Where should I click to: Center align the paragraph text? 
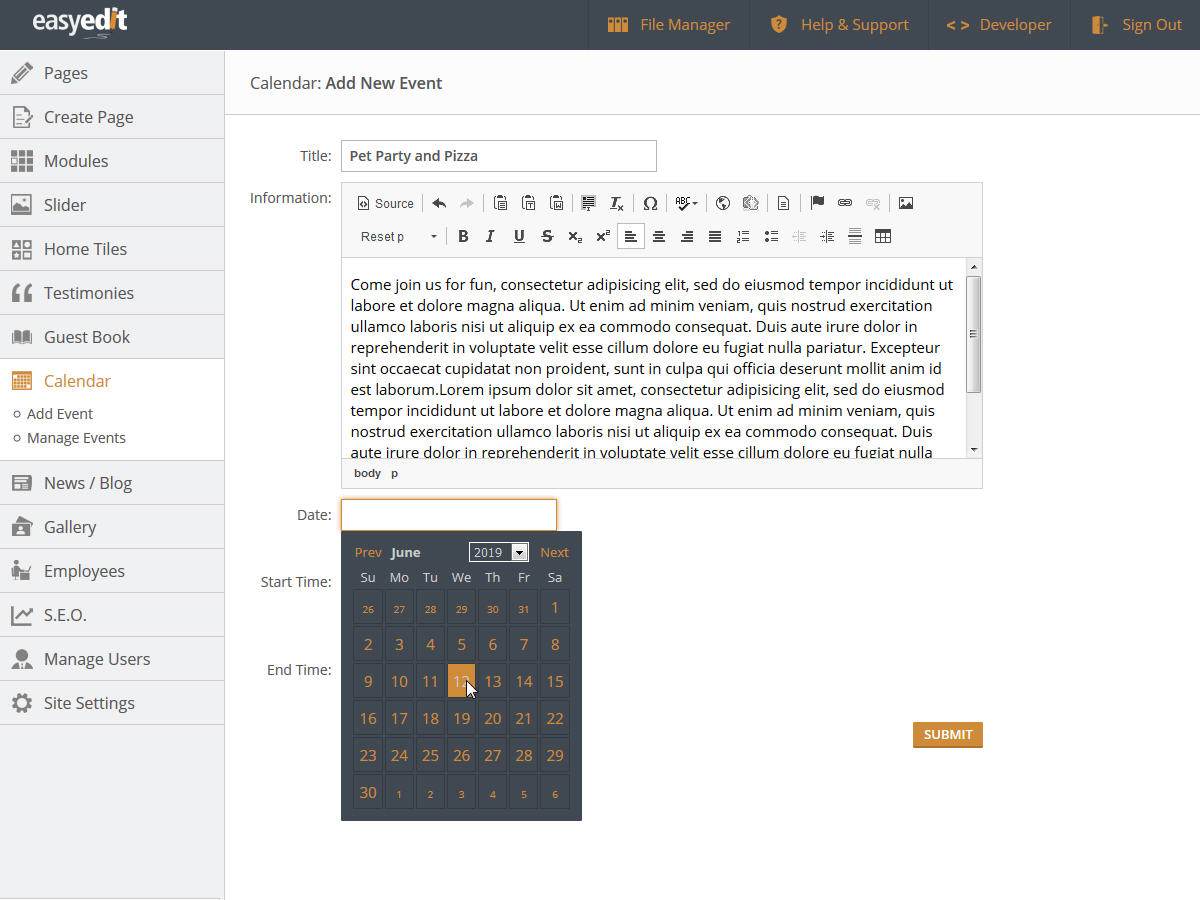(x=659, y=237)
